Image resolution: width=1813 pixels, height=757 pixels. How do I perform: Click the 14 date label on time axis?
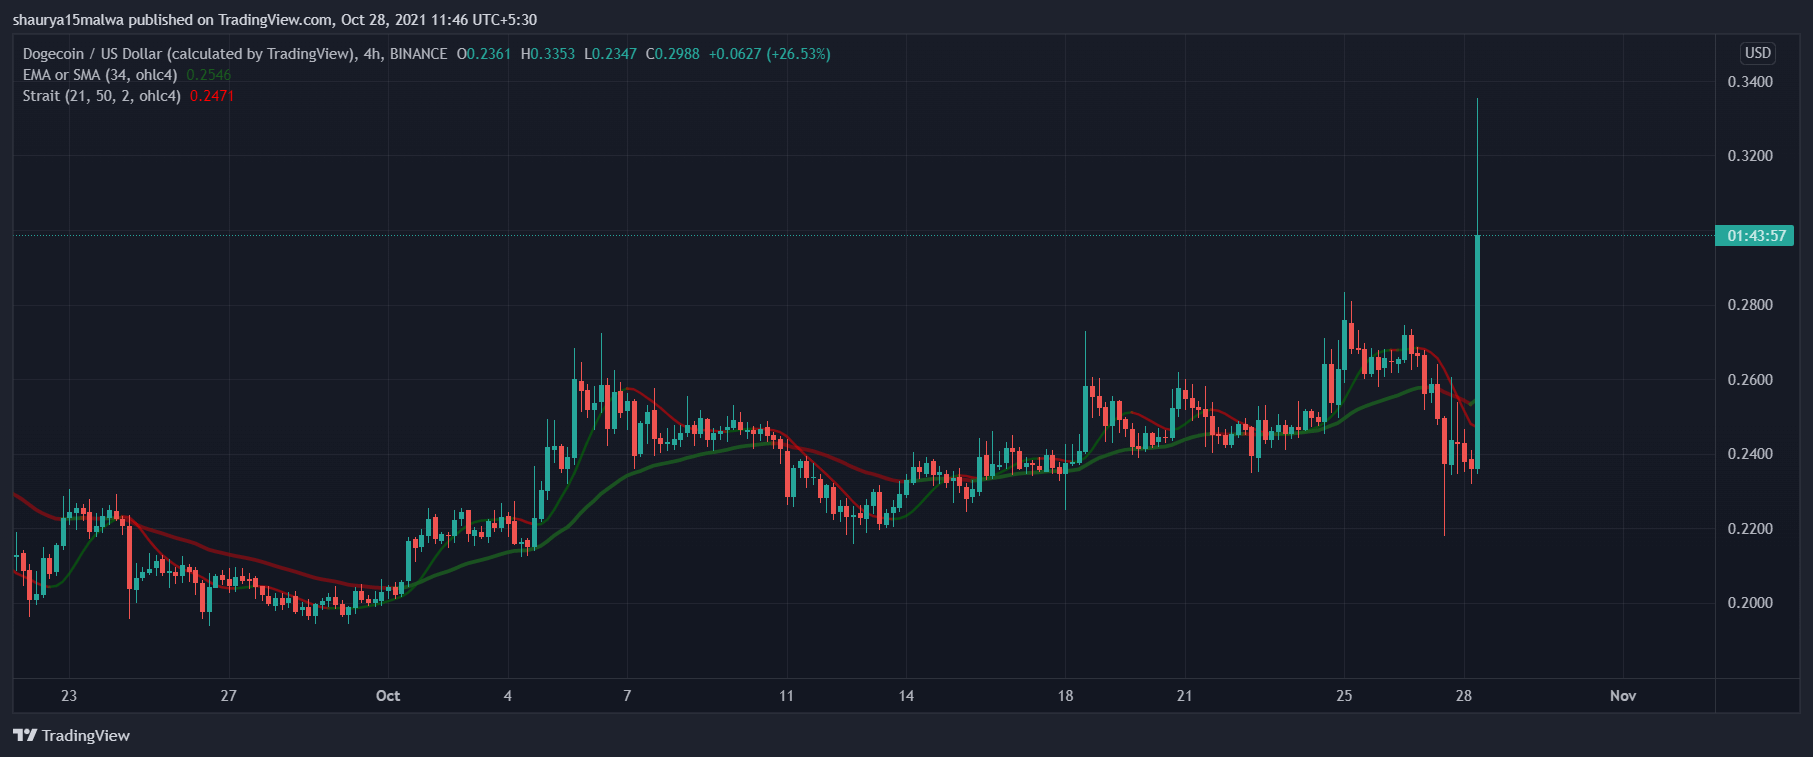[x=906, y=696]
